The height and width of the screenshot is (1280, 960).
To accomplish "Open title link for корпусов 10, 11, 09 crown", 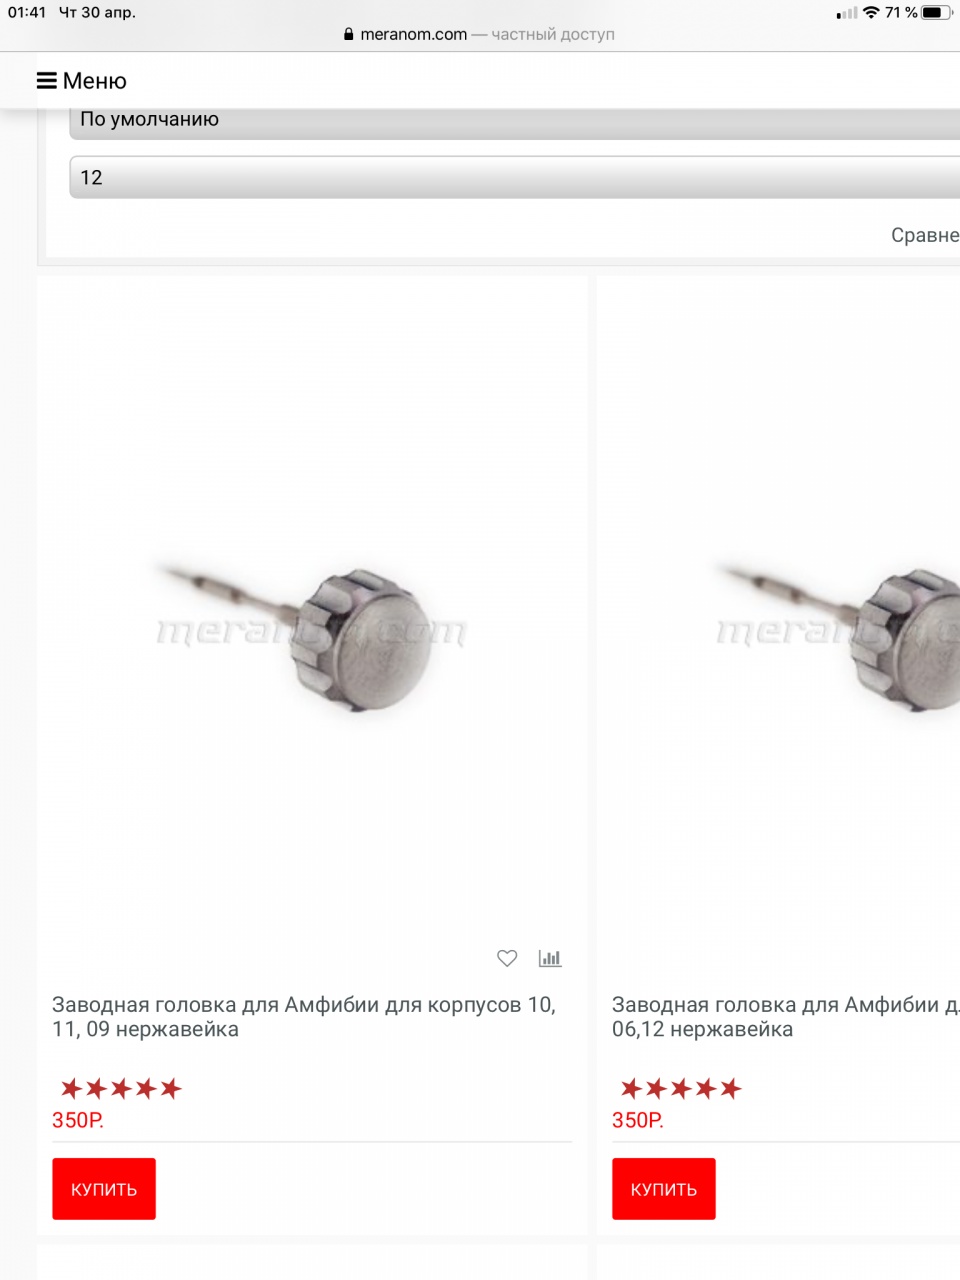I will 304,1017.
